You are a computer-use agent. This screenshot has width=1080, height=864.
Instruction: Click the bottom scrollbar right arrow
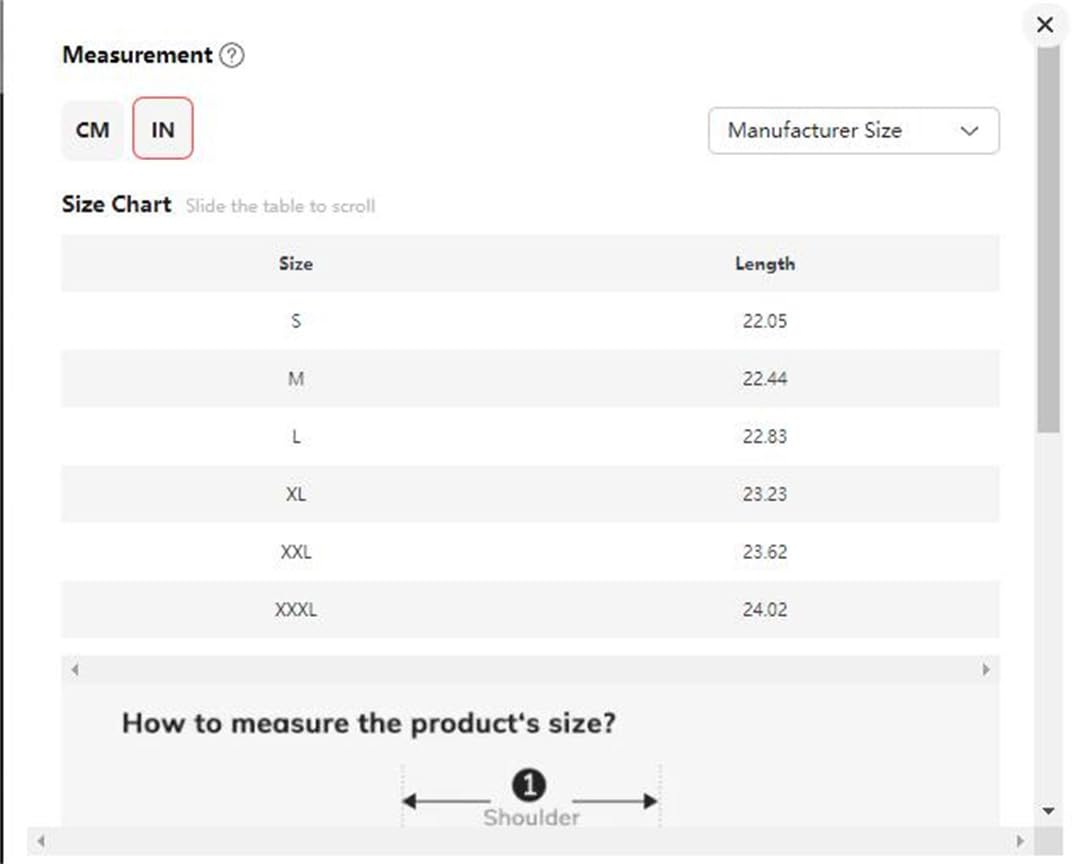tap(1020, 841)
